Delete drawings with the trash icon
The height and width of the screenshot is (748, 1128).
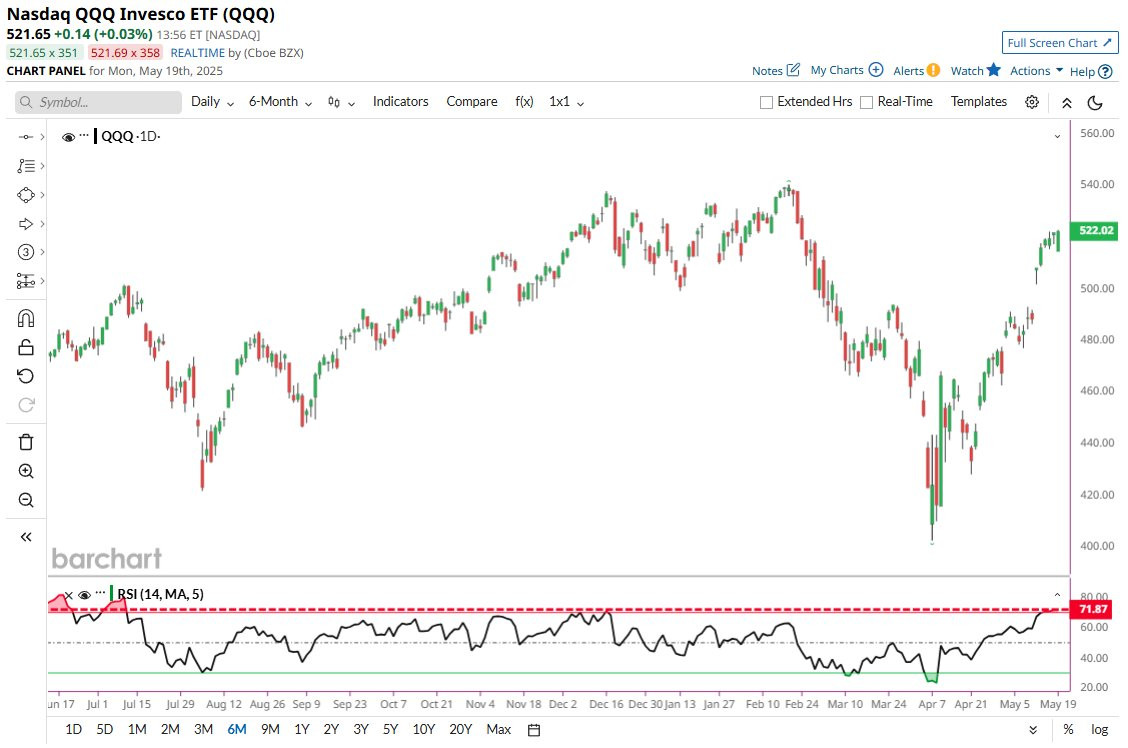coord(26,442)
